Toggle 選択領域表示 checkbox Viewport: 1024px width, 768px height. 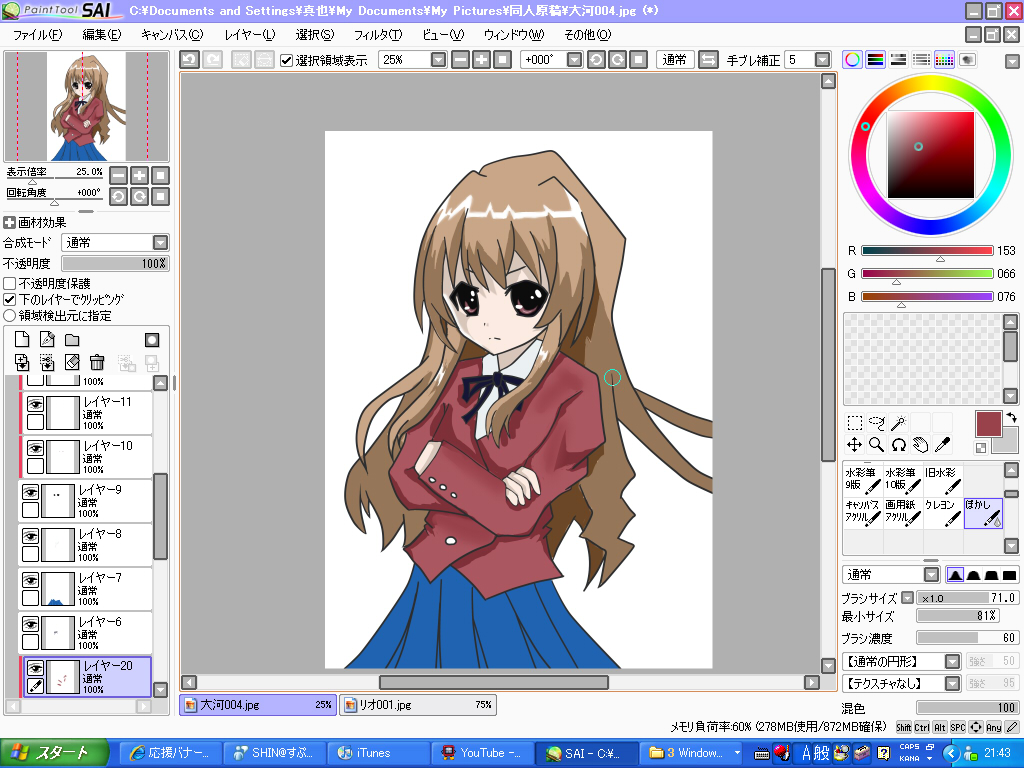click(286, 61)
